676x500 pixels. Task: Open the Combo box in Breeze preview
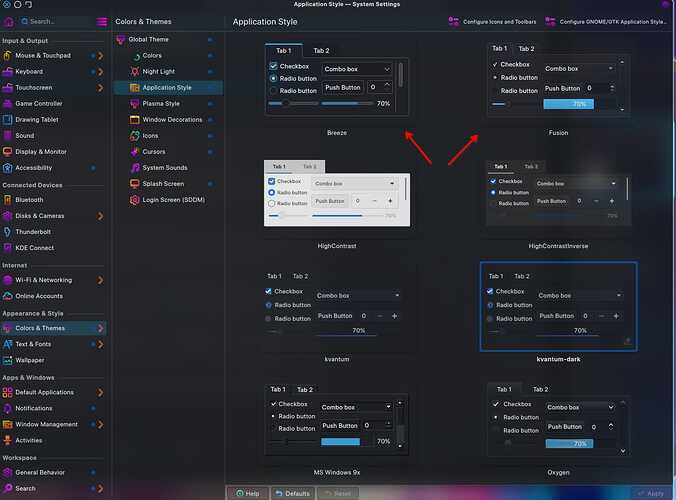[357, 69]
